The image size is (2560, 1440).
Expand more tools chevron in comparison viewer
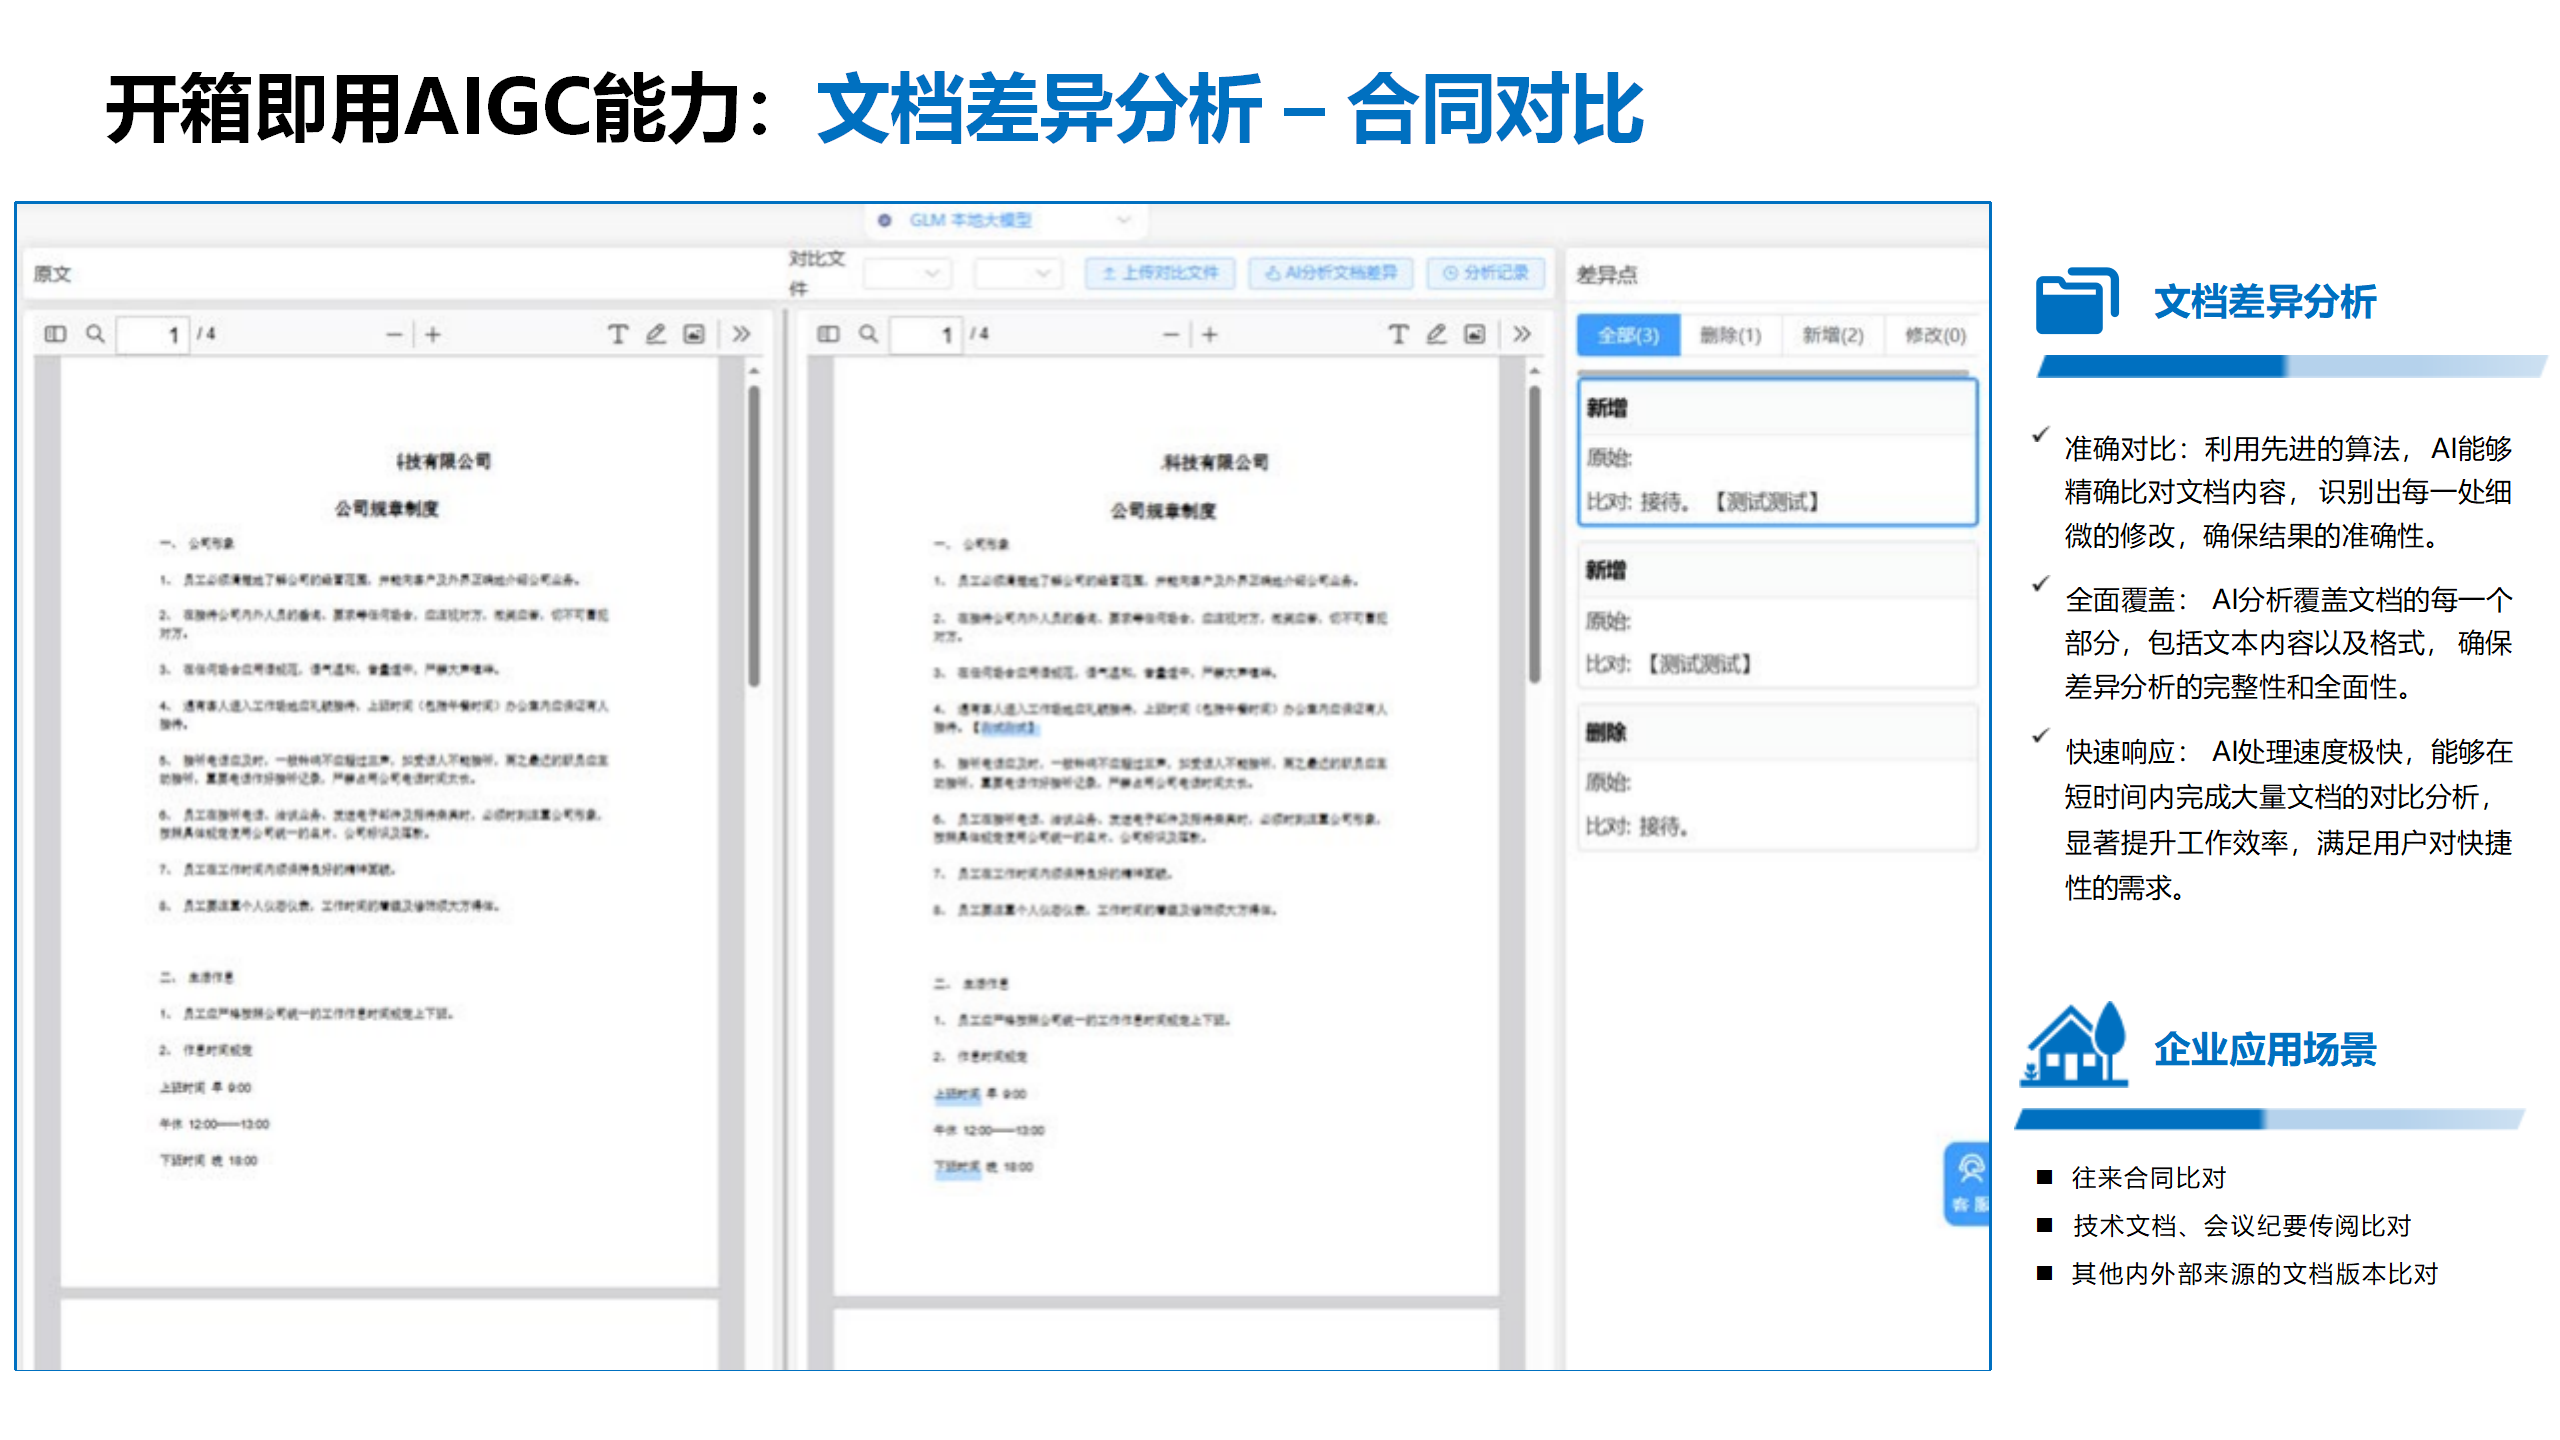pyautogui.click(x=1522, y=334)
